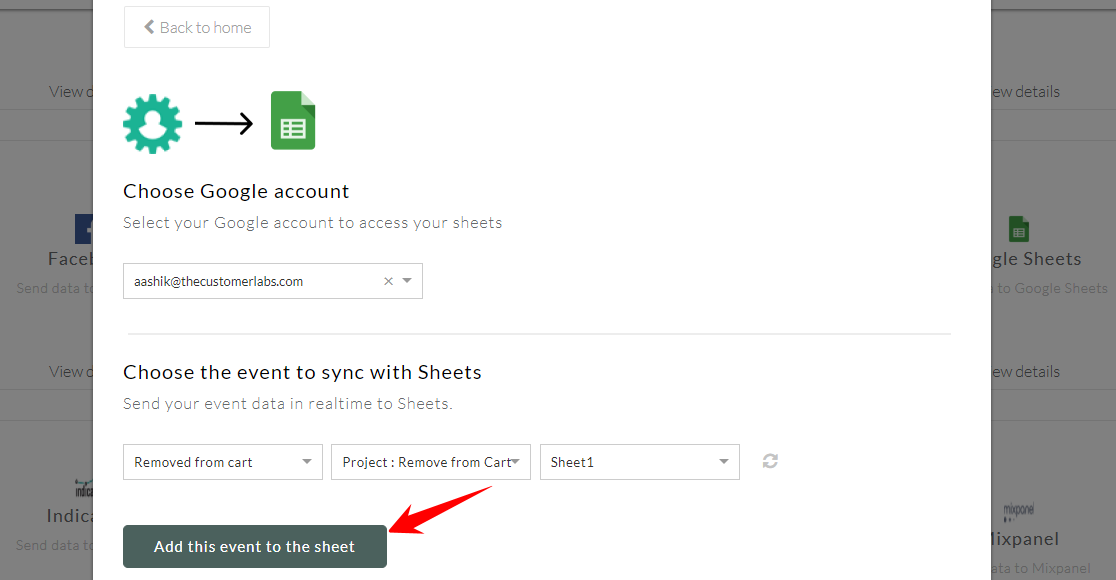
Task: Go Back to home
Action: (197, 27)
